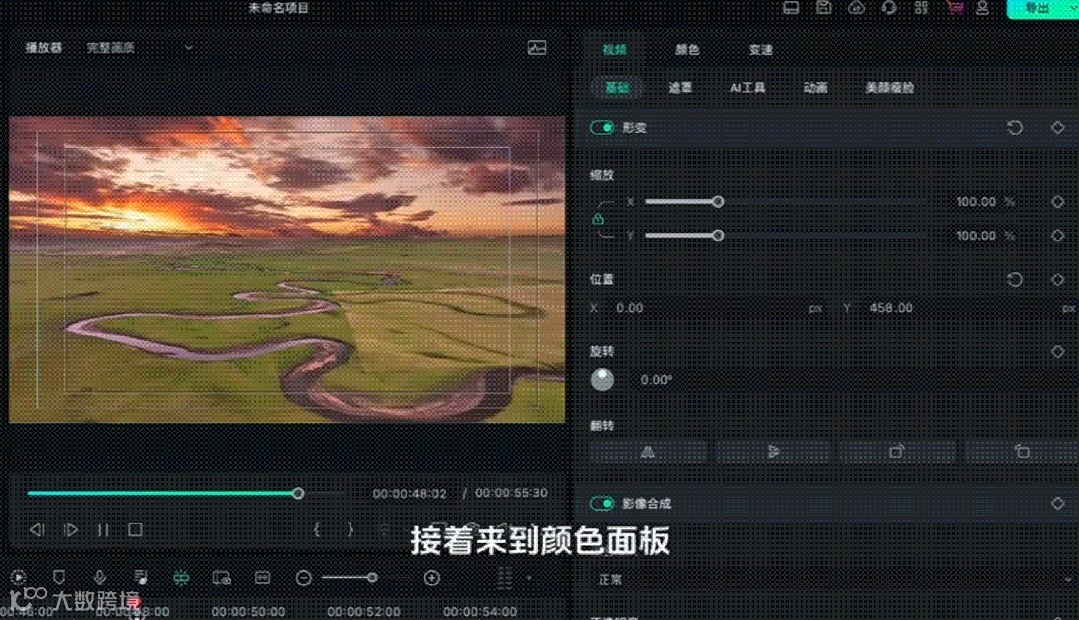Toggle the 影像合成 compositing switch
The width and height of the screenshot is (1079, 620).
tap(601, 505)
